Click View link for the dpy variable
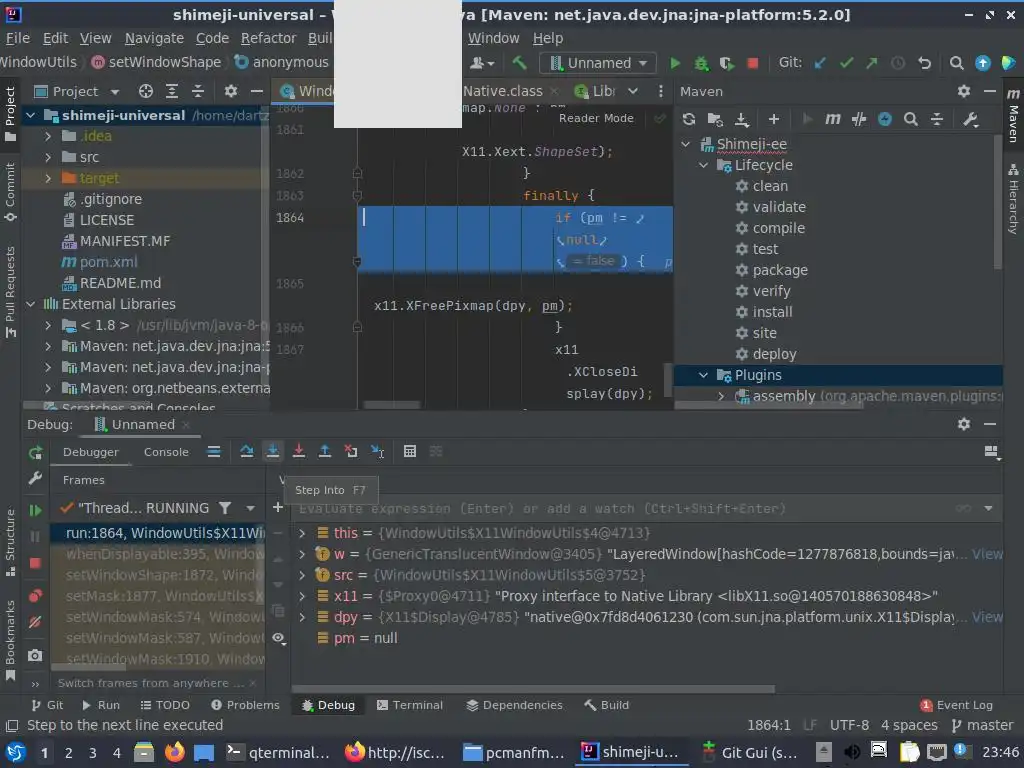 [x=987, y=616]
